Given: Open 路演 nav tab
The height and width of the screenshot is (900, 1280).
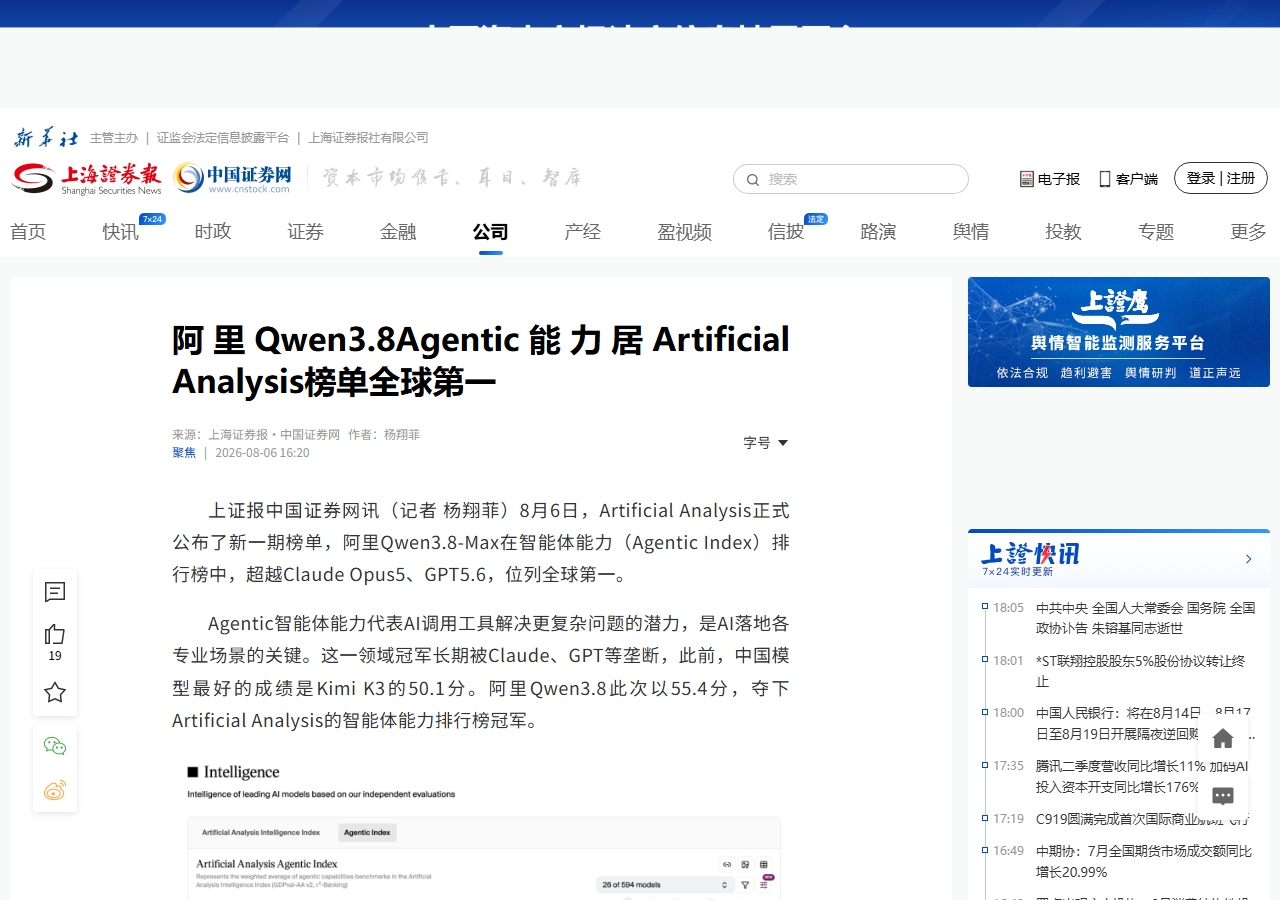Looking at the screenshot, I should 878,232.
